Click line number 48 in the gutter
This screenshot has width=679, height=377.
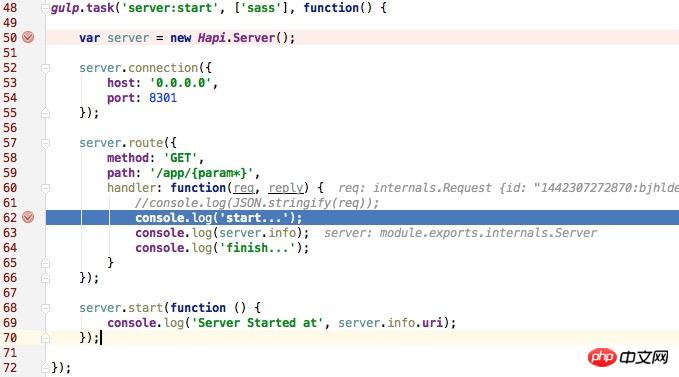click(x=10, y=8)
